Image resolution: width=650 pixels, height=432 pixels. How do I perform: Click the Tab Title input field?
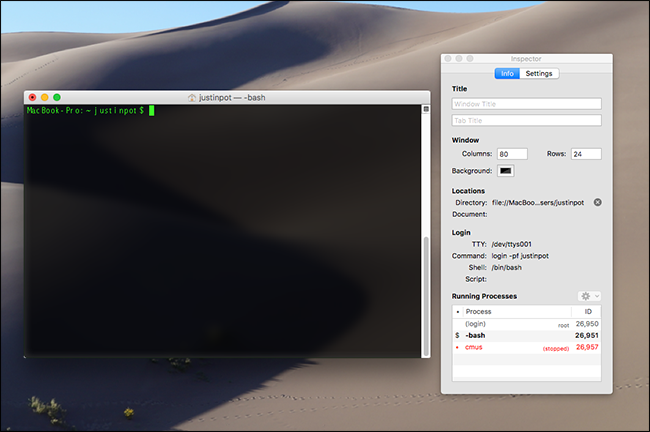[526, 120]
